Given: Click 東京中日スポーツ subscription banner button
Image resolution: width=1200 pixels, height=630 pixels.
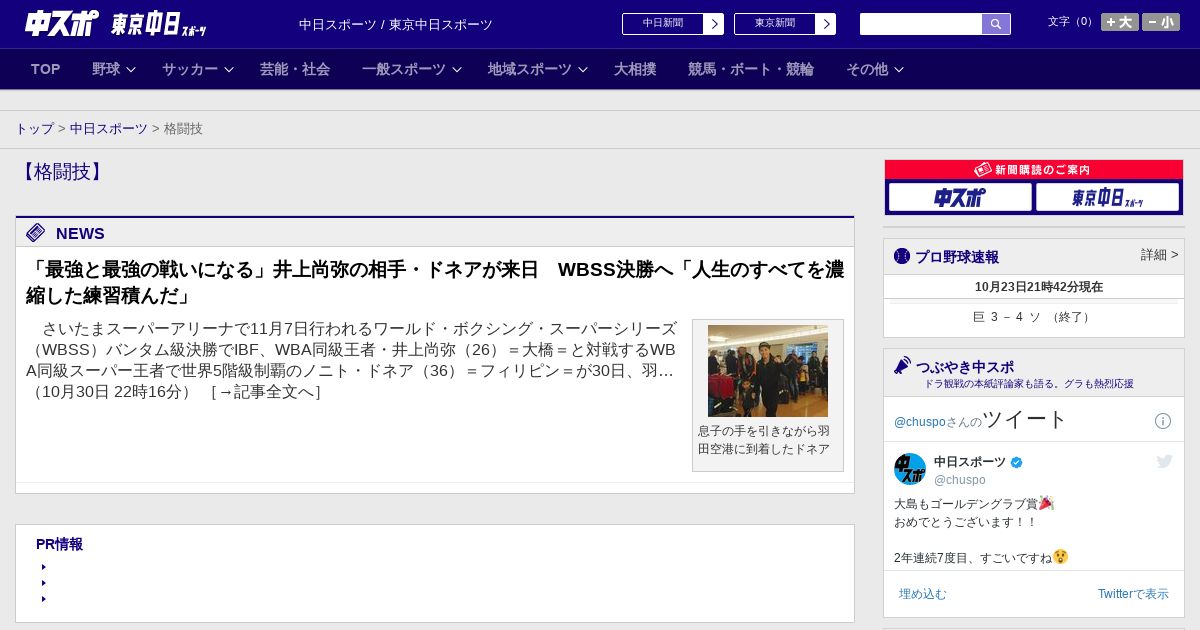Looking at the screenshot, I should (x=1107, y=197).
